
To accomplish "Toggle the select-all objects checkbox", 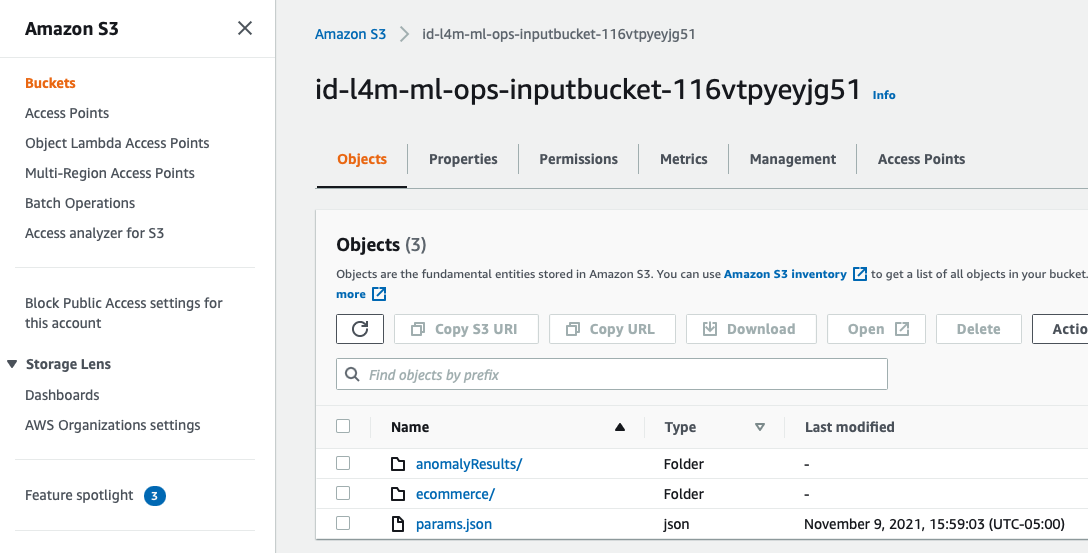I will [343, 426].
